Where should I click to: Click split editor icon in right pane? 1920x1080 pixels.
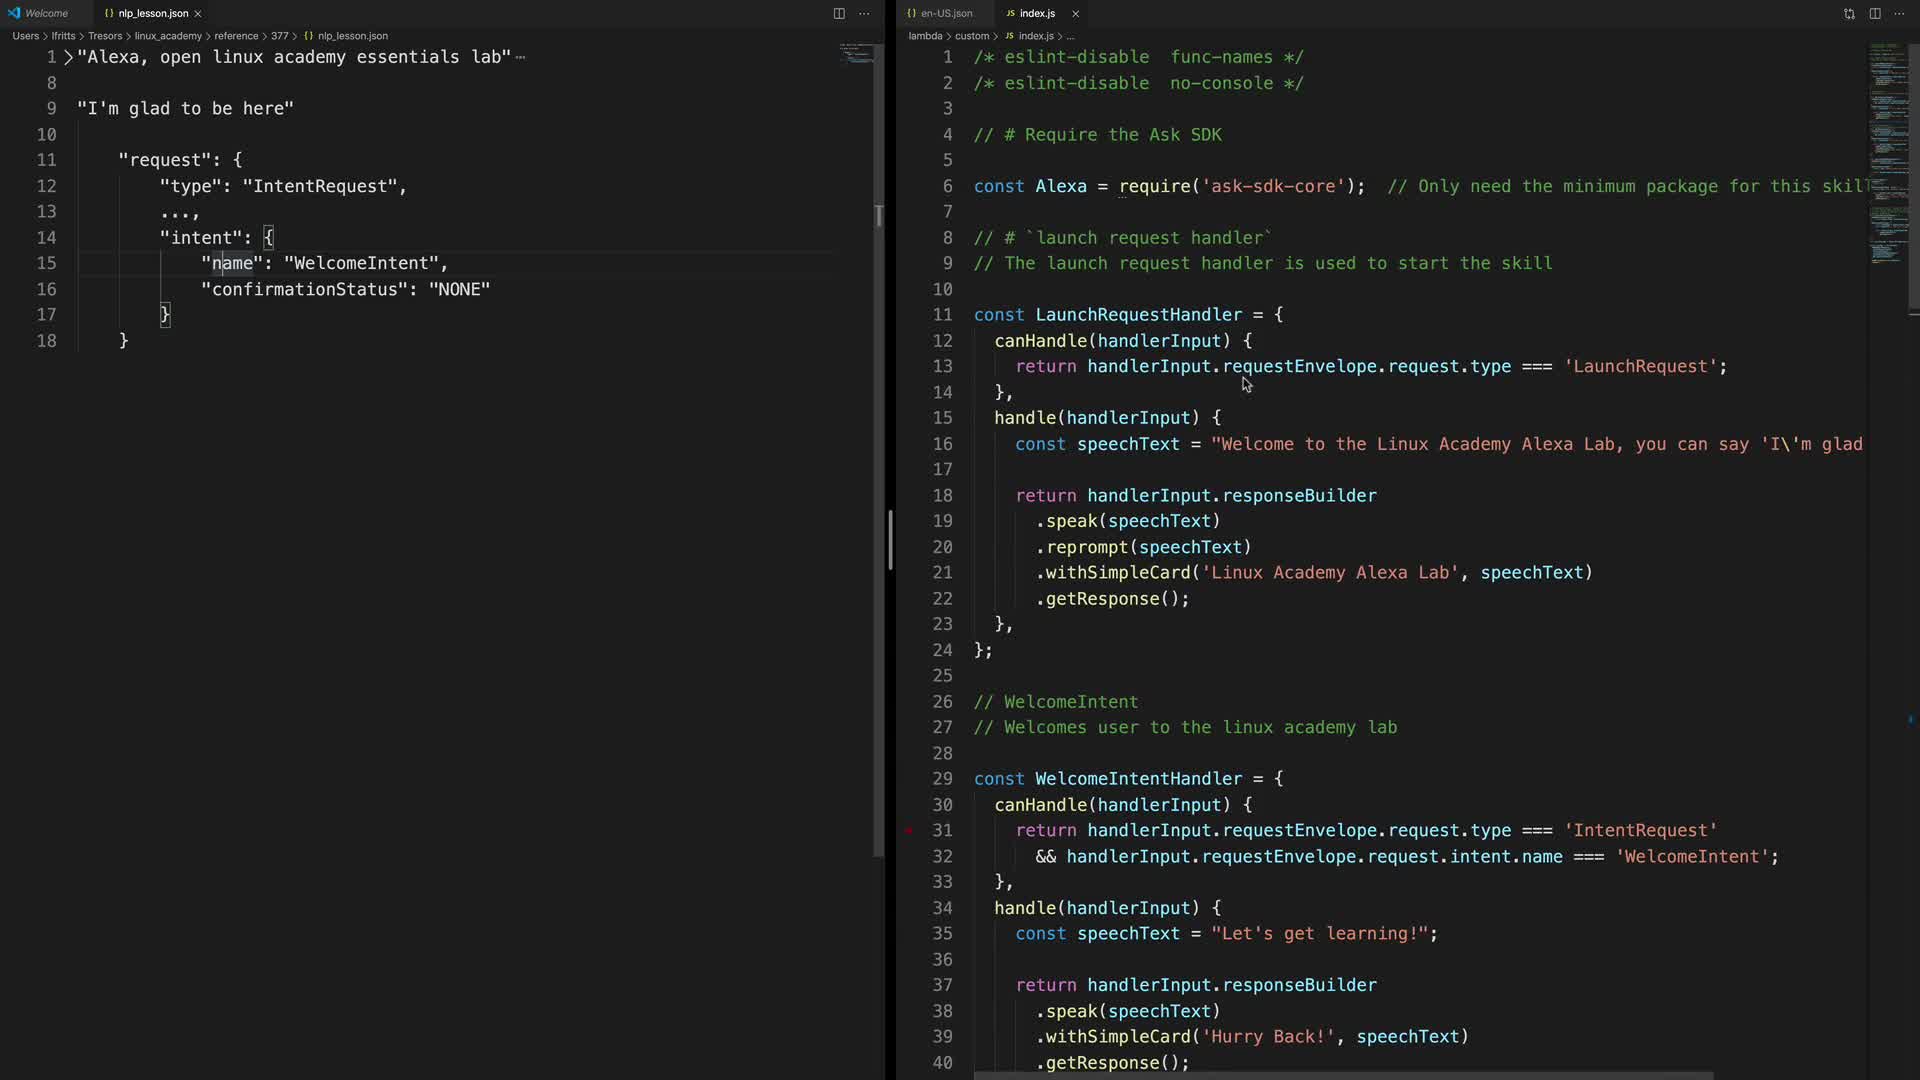click(1875, 13)
